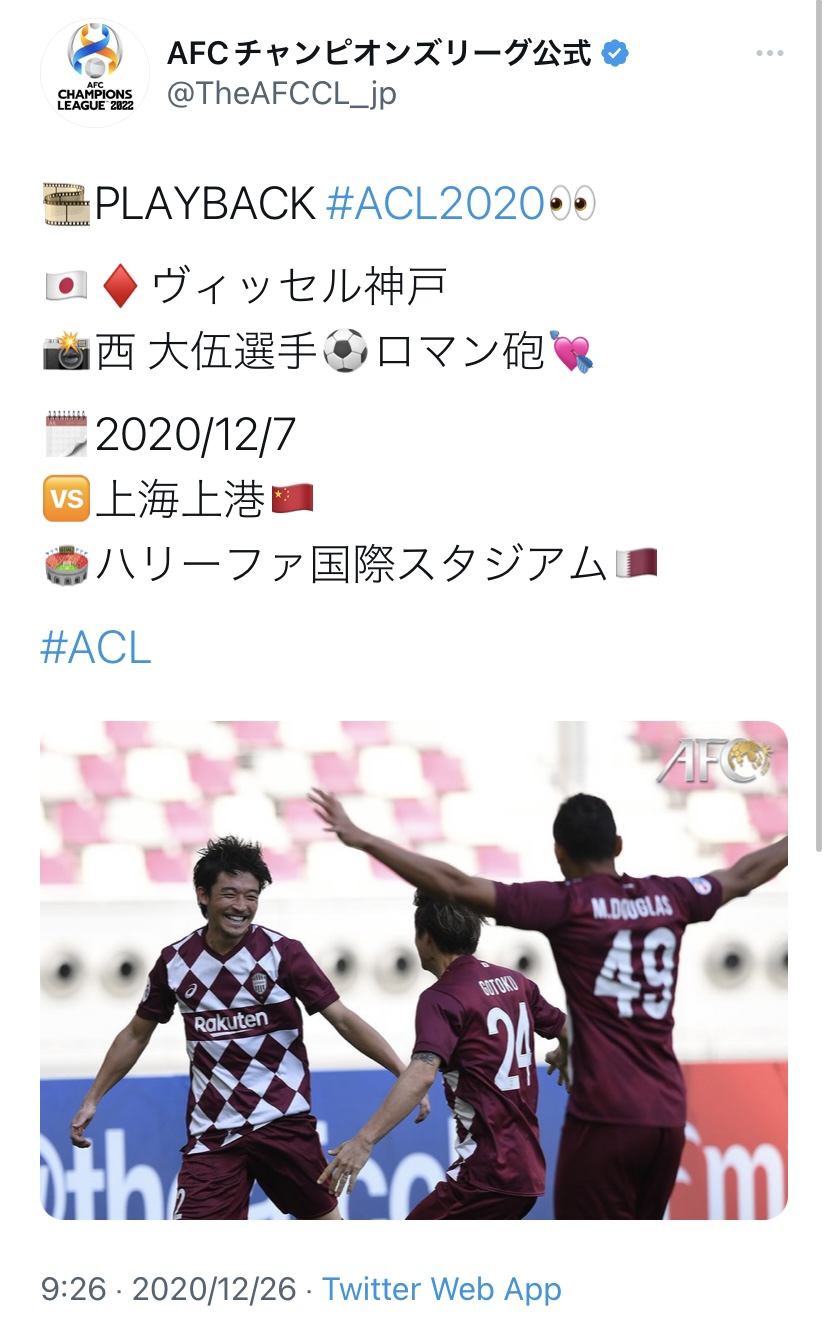Click the AFC watermark logo on photo
The width and height of the screenshot is (828, 1326).
point(714,760)
